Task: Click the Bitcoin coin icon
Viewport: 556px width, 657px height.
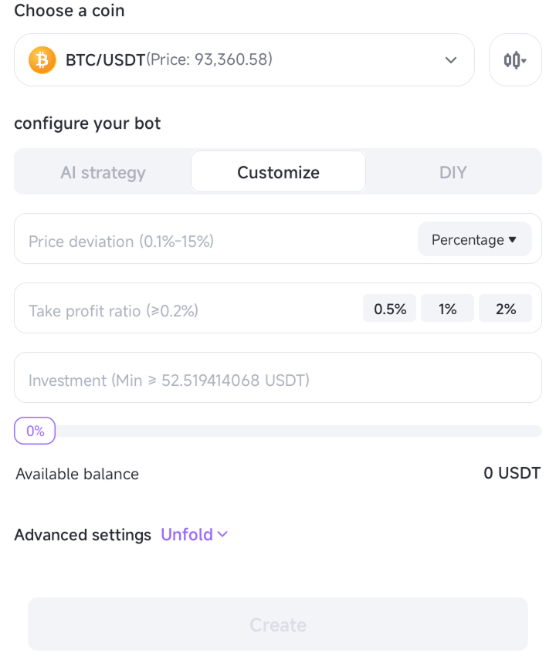Action: coord(42,60)
